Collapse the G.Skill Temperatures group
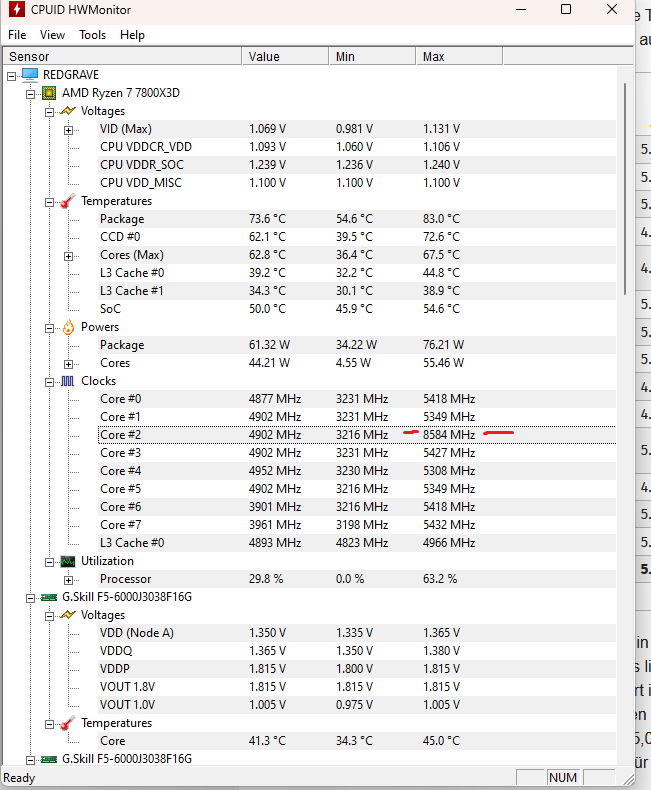Screen dimensions: 651x790 (x=49, y=725)
